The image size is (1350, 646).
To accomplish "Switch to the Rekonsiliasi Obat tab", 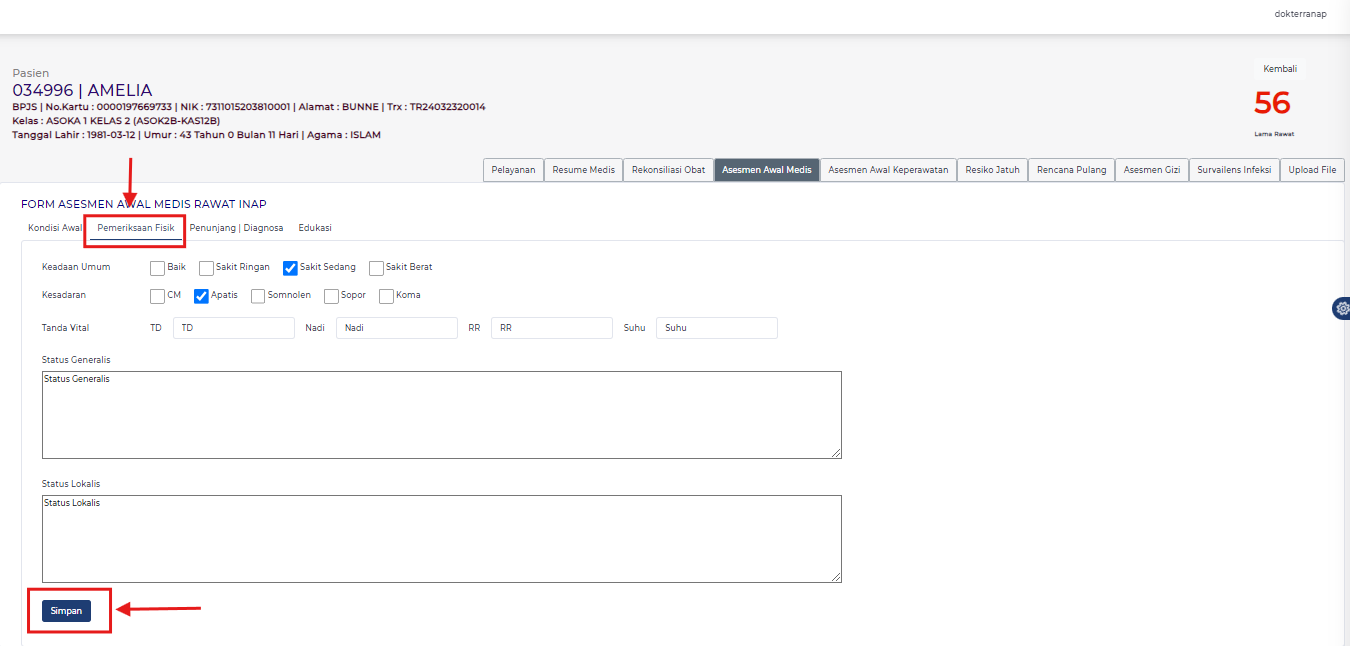I will coord(667,169).
